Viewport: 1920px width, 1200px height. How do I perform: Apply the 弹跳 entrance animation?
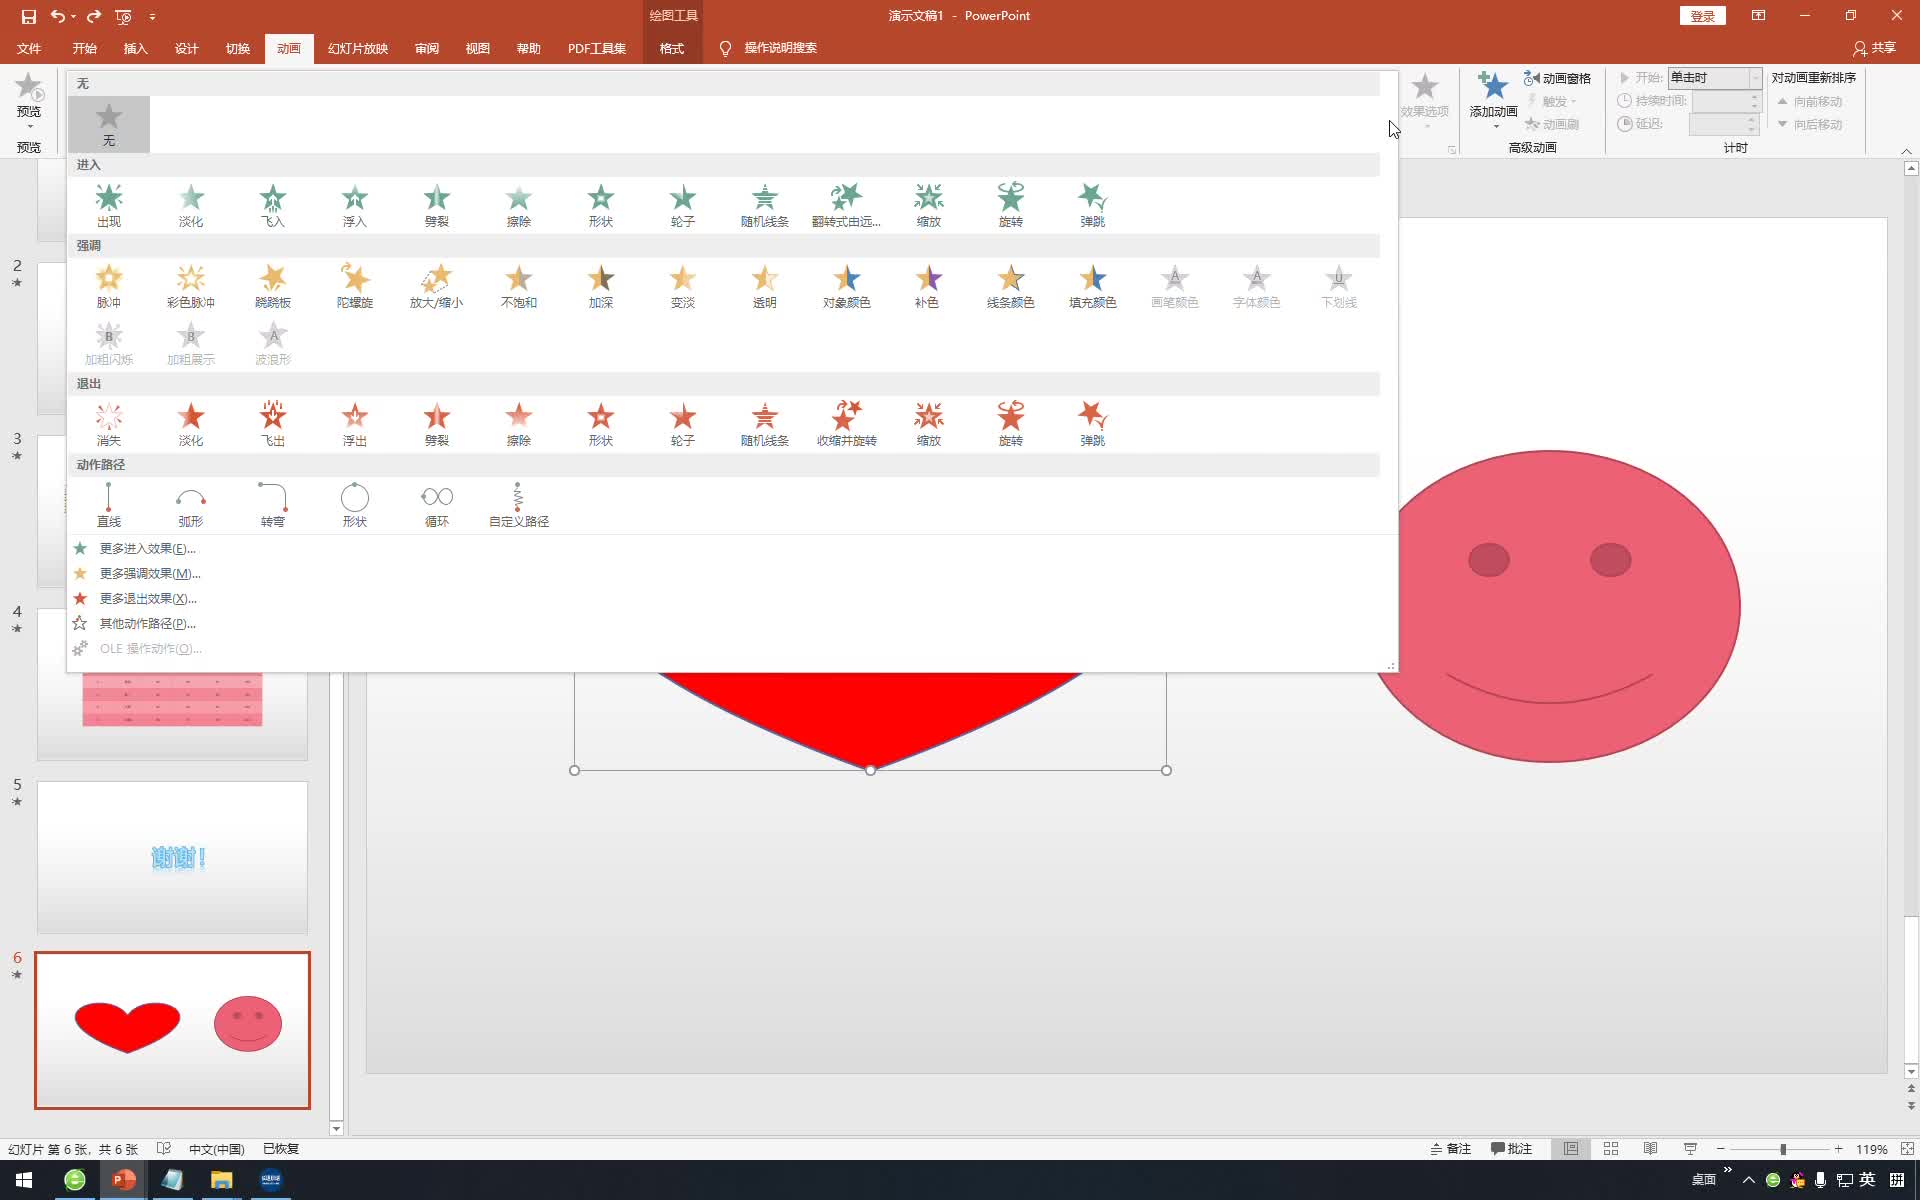1093,205
